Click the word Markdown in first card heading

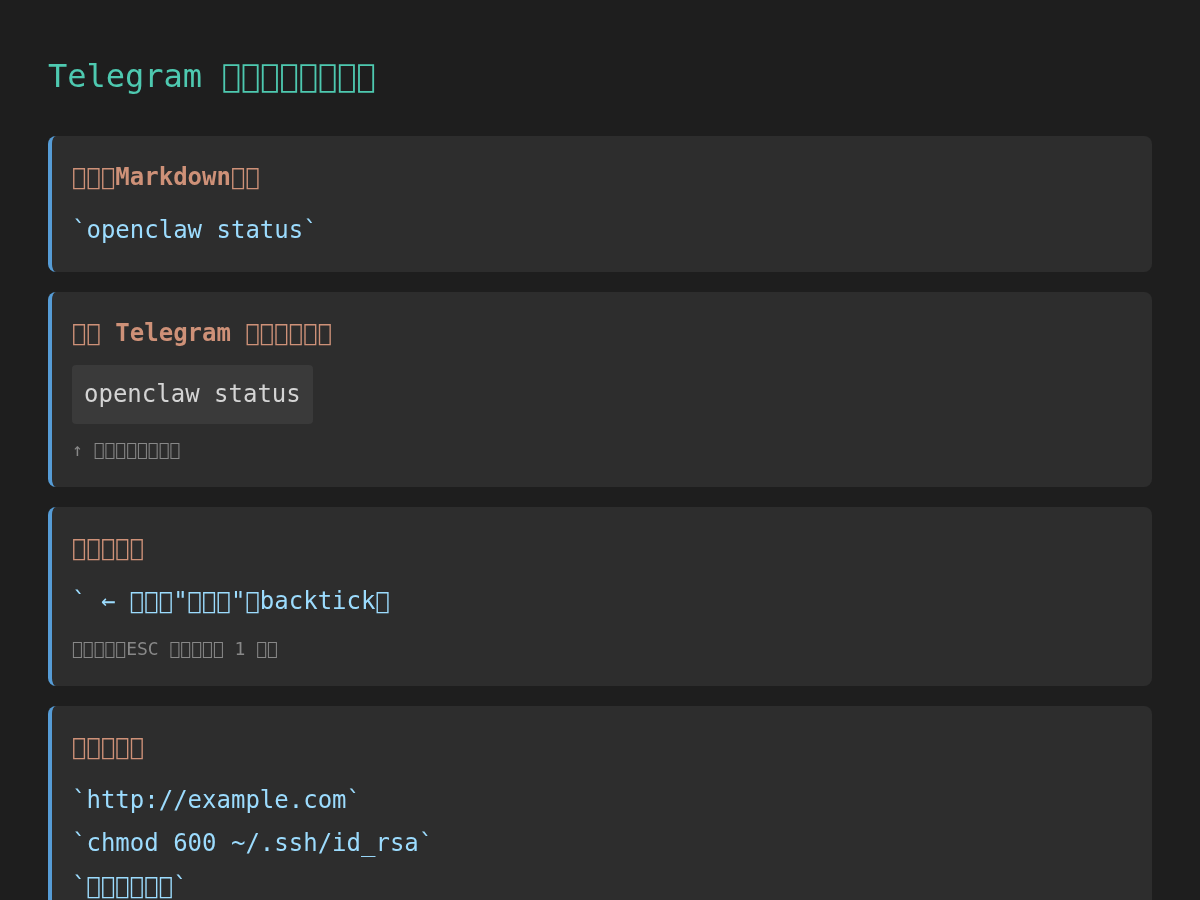point(173,177)
